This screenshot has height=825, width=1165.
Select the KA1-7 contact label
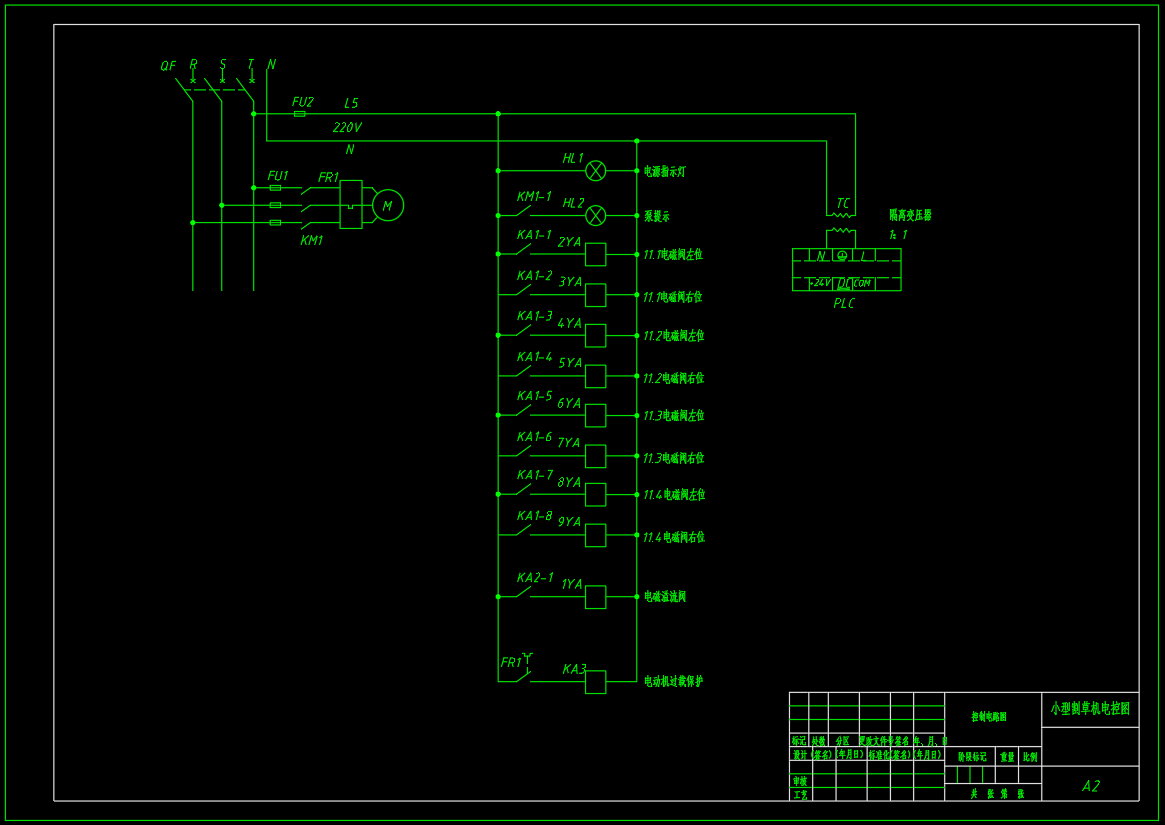coord(534,475)
